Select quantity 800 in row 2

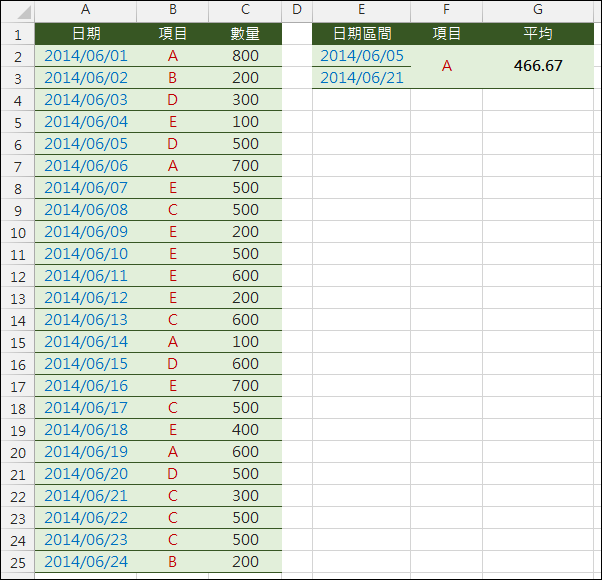[245, 56]
